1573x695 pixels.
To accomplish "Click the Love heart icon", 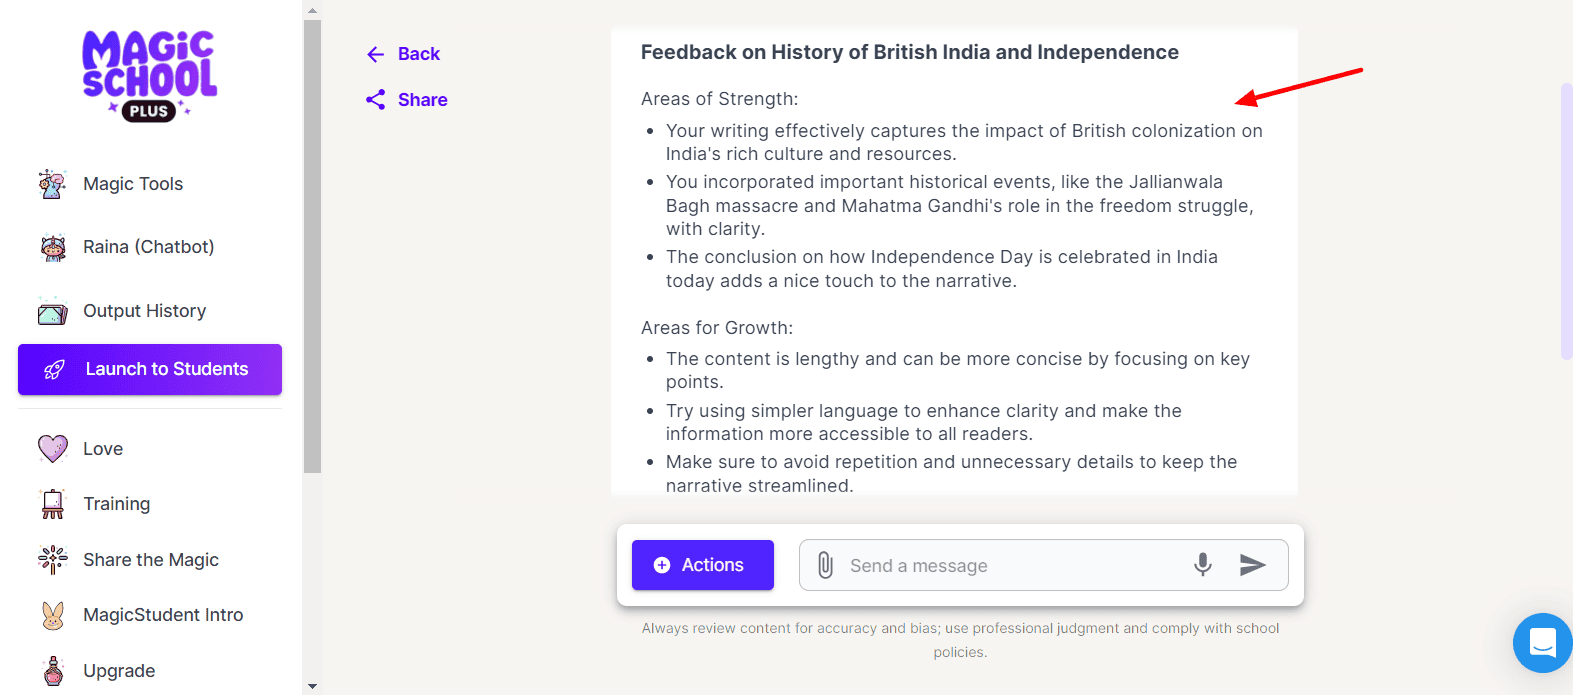I will tap(53, 449).
